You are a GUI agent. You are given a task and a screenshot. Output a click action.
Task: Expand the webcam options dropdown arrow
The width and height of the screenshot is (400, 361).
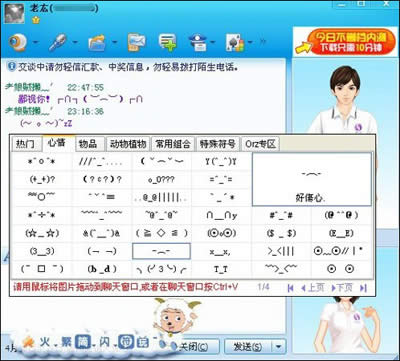35,43
